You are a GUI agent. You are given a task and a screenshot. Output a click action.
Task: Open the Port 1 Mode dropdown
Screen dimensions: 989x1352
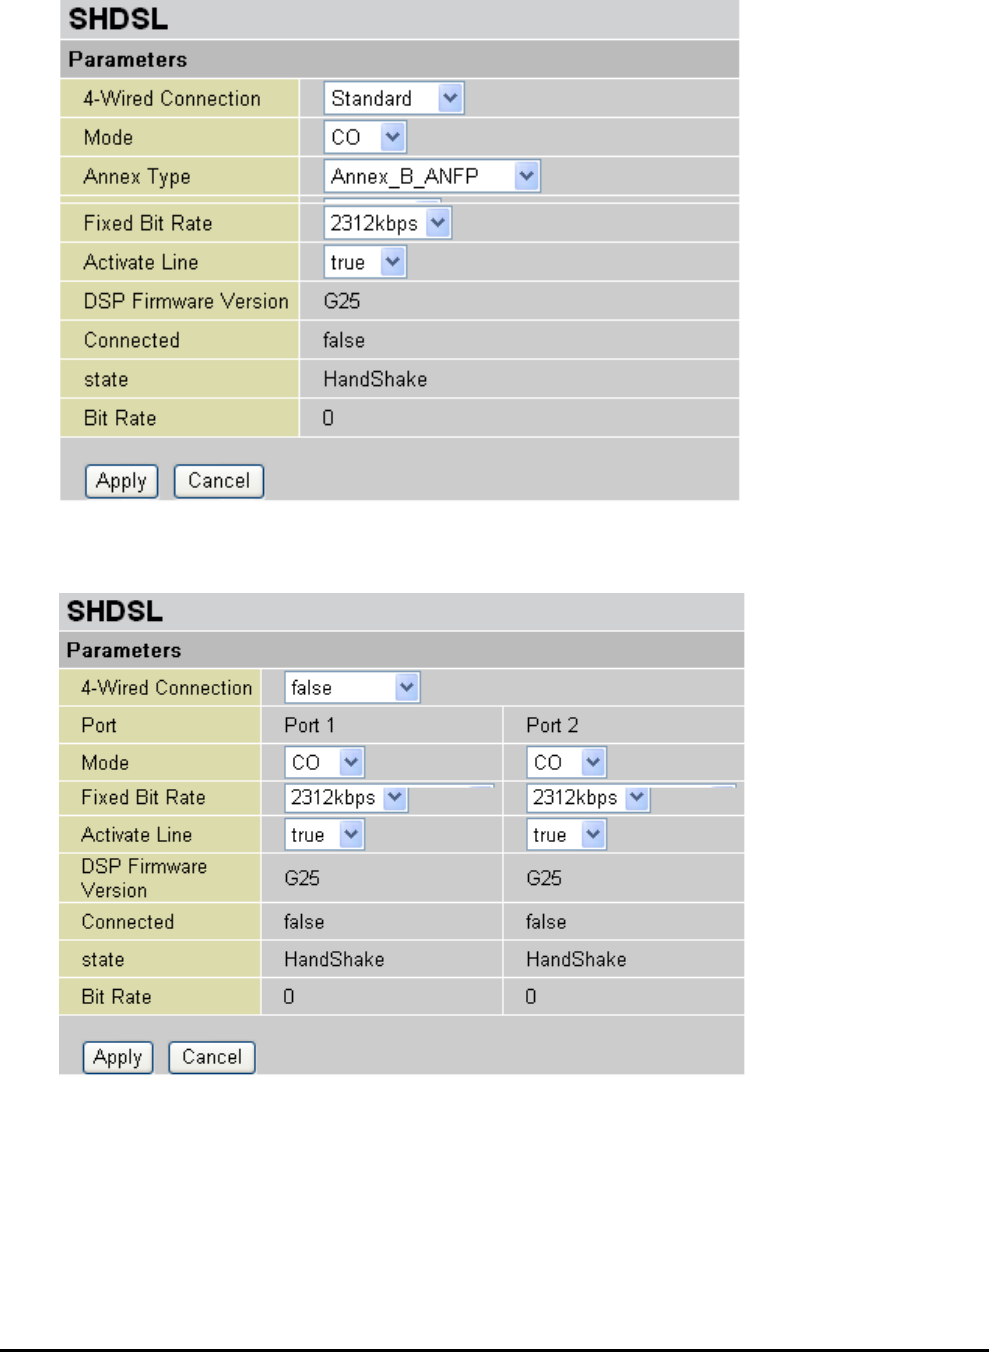325,762
